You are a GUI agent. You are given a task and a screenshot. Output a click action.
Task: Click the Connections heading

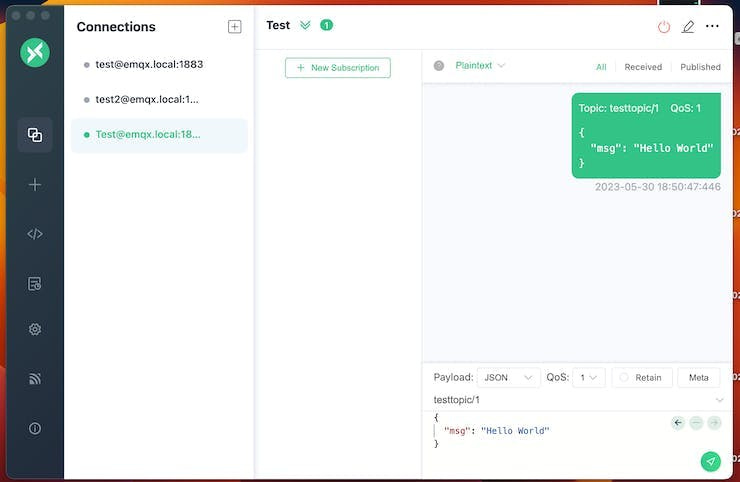[116, 27]
